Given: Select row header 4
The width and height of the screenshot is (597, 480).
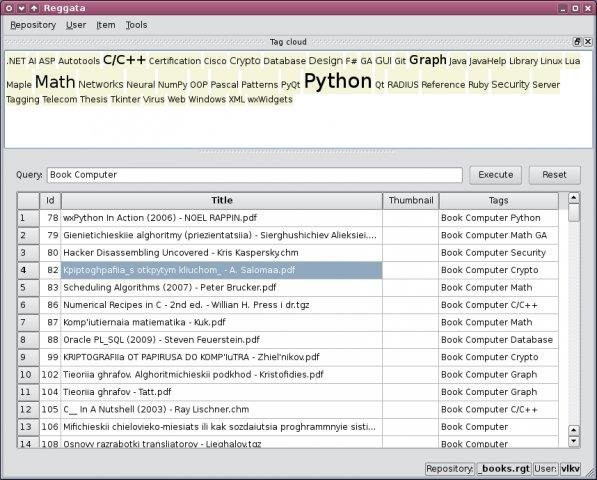Looking at the screenshot, I should click(x=28, y=270).
